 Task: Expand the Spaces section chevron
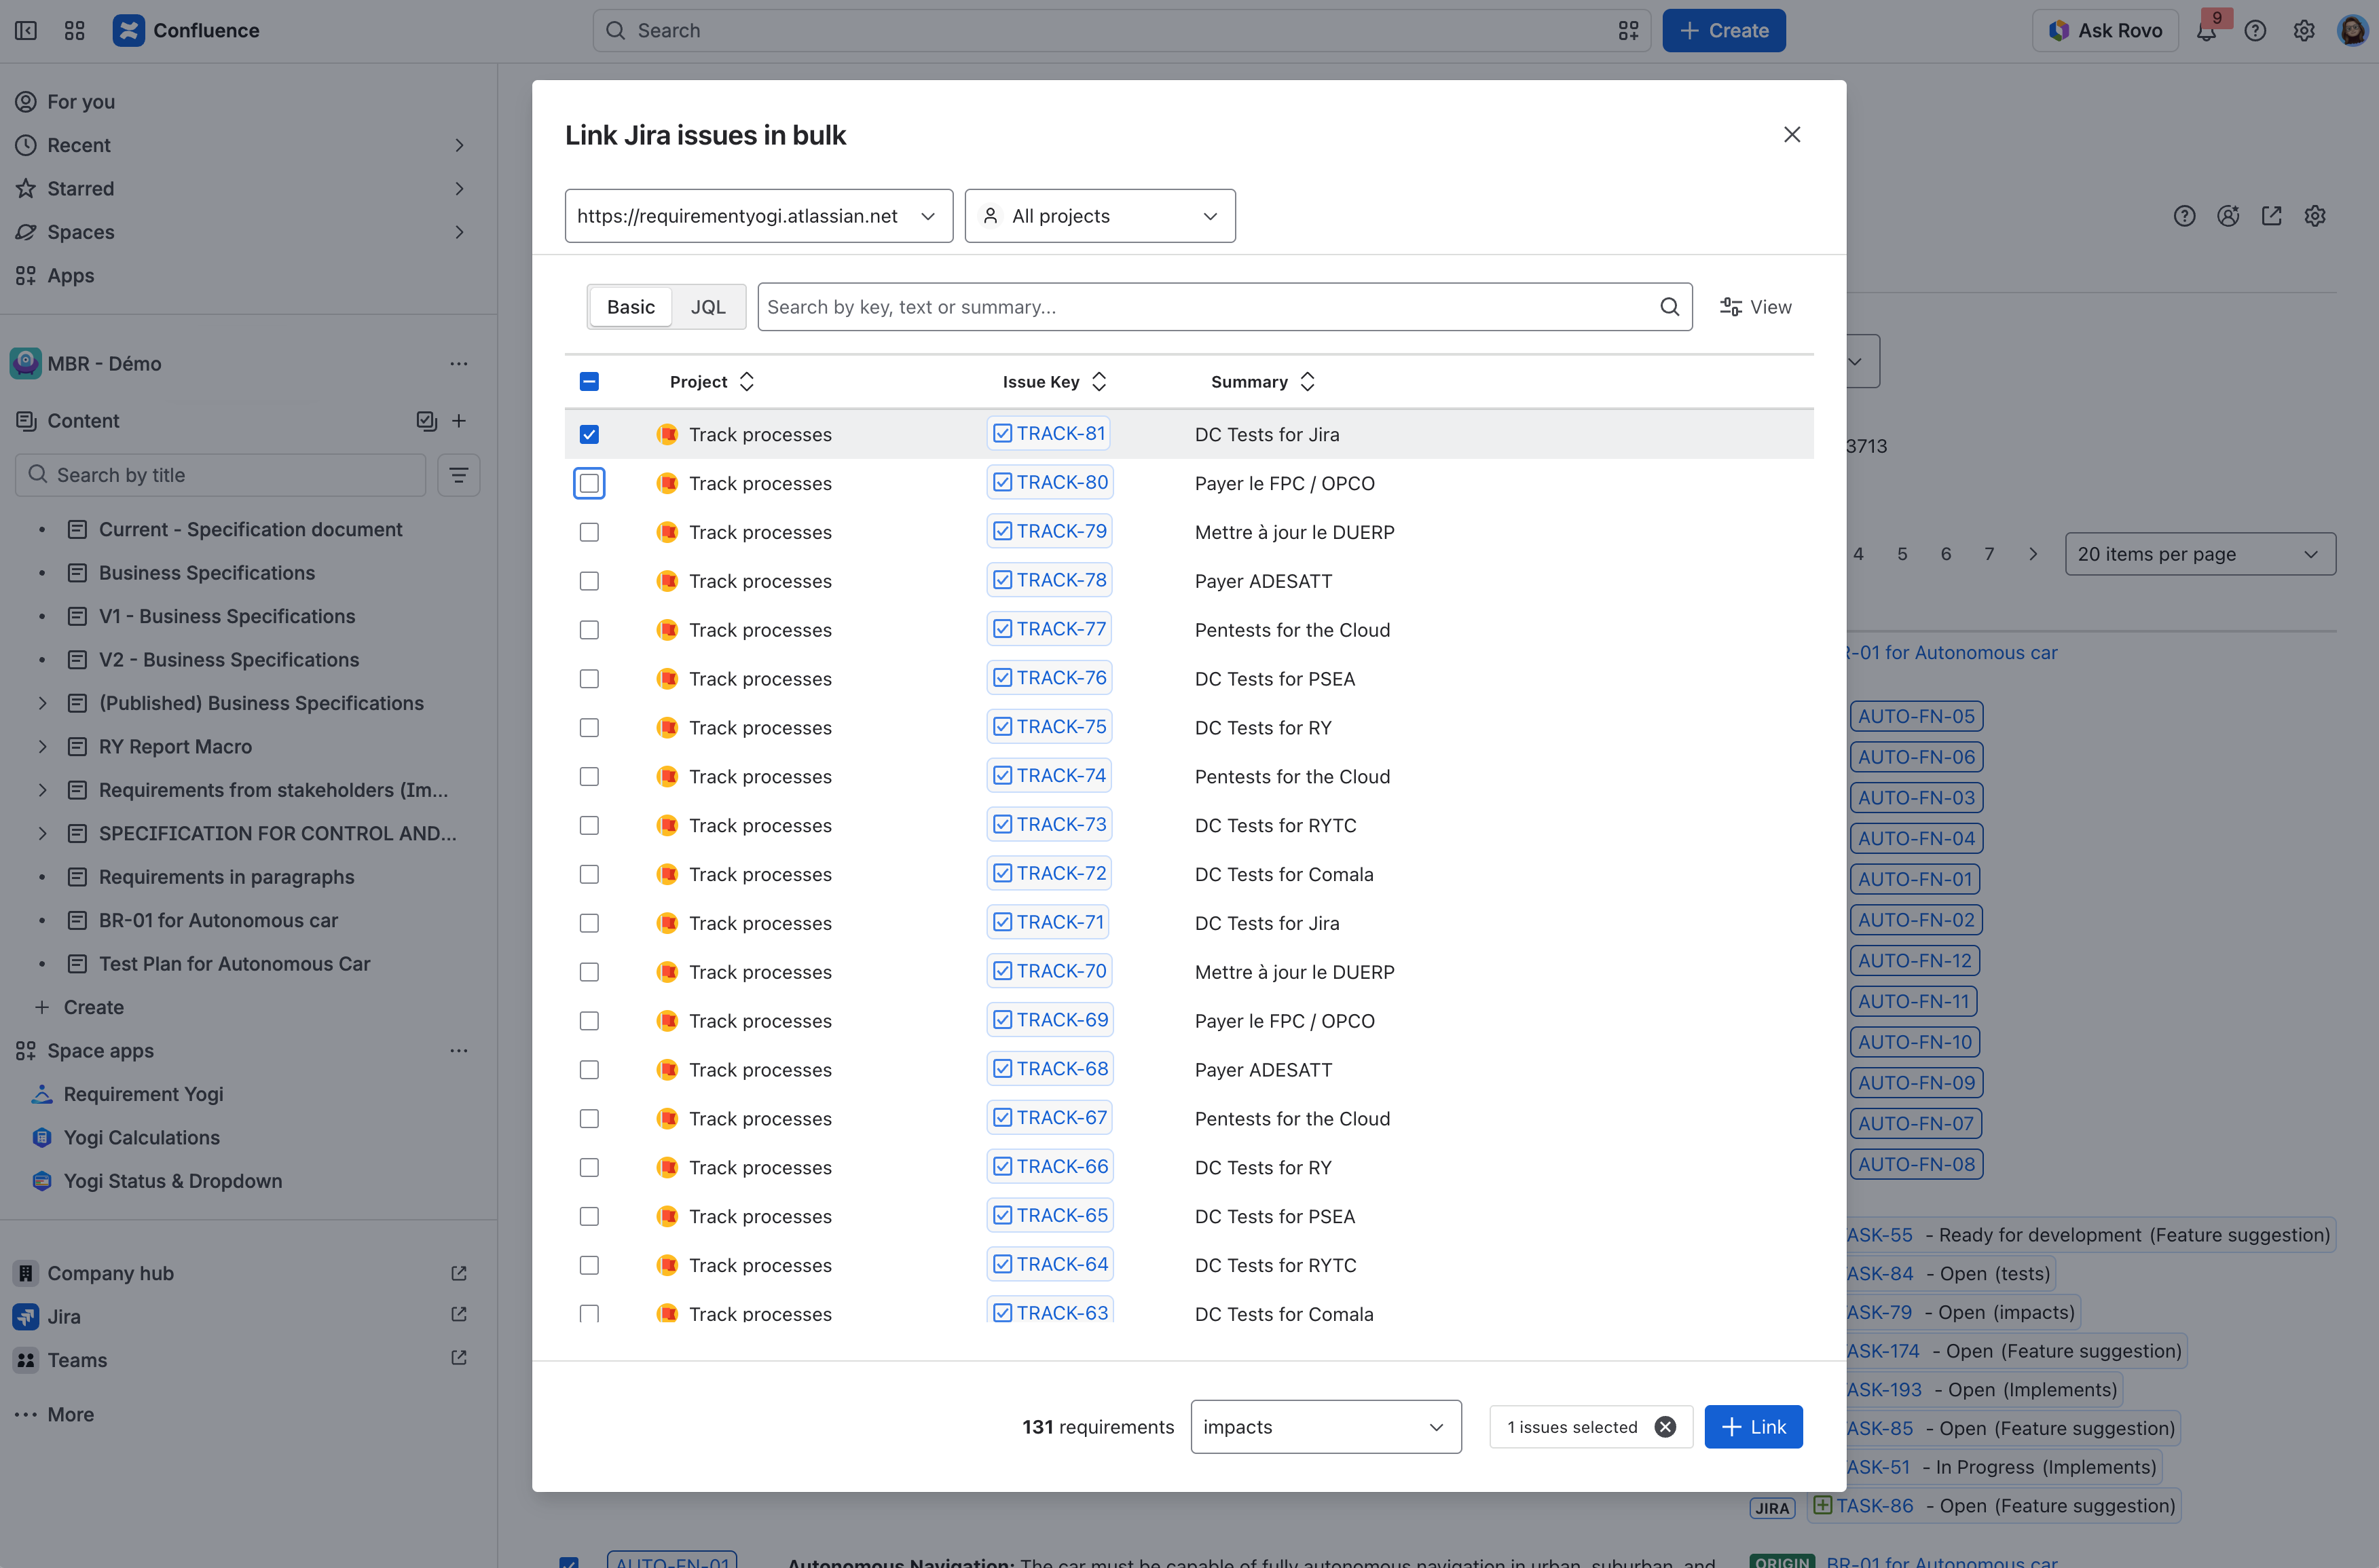pyautogui.click(x=459, y=232)
